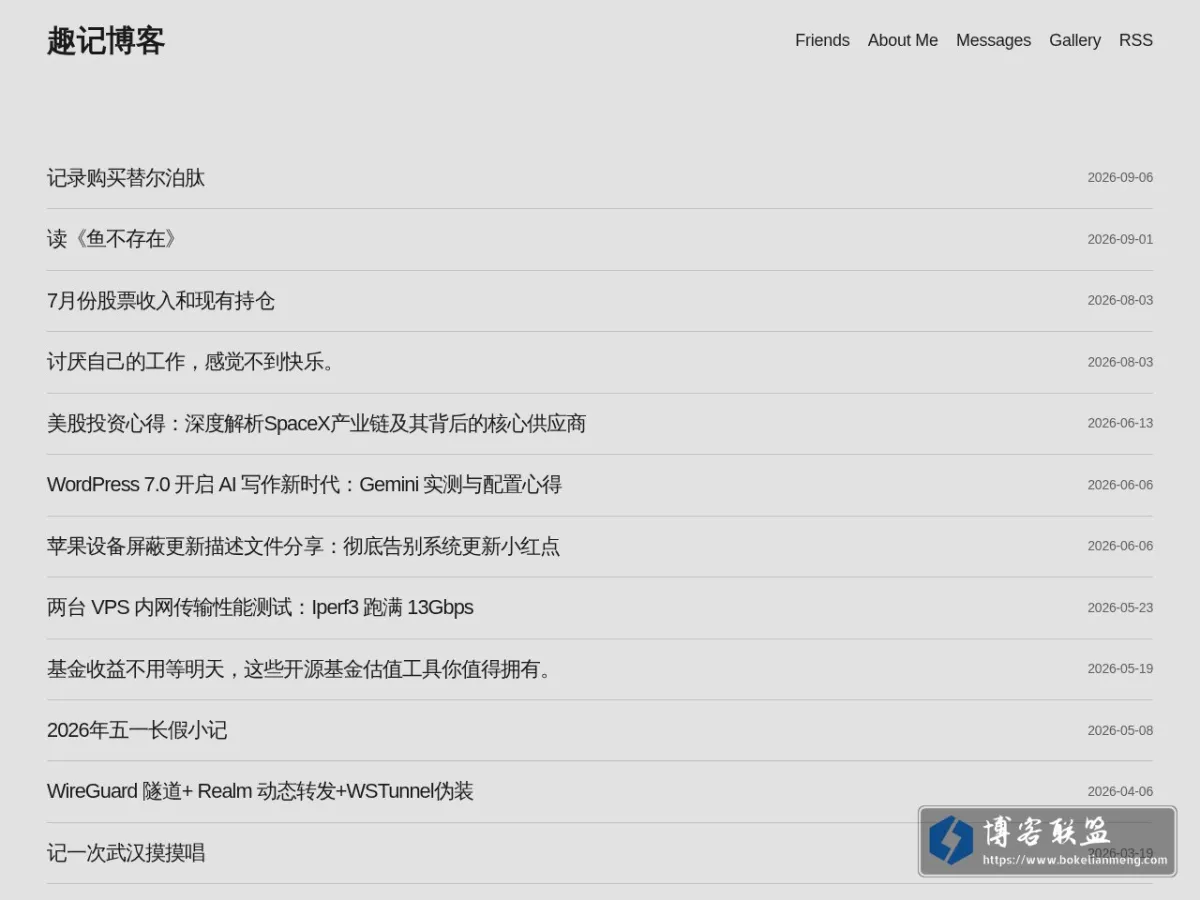Read the WordPress 7.0 Gemini post
This screenshot has width=1200, height=900.
click(304, 485)
